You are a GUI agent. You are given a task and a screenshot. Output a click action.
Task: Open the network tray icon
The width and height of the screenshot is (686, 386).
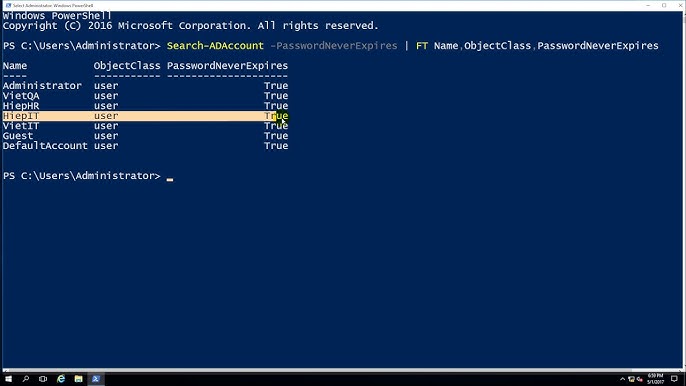tap(631, 379)
